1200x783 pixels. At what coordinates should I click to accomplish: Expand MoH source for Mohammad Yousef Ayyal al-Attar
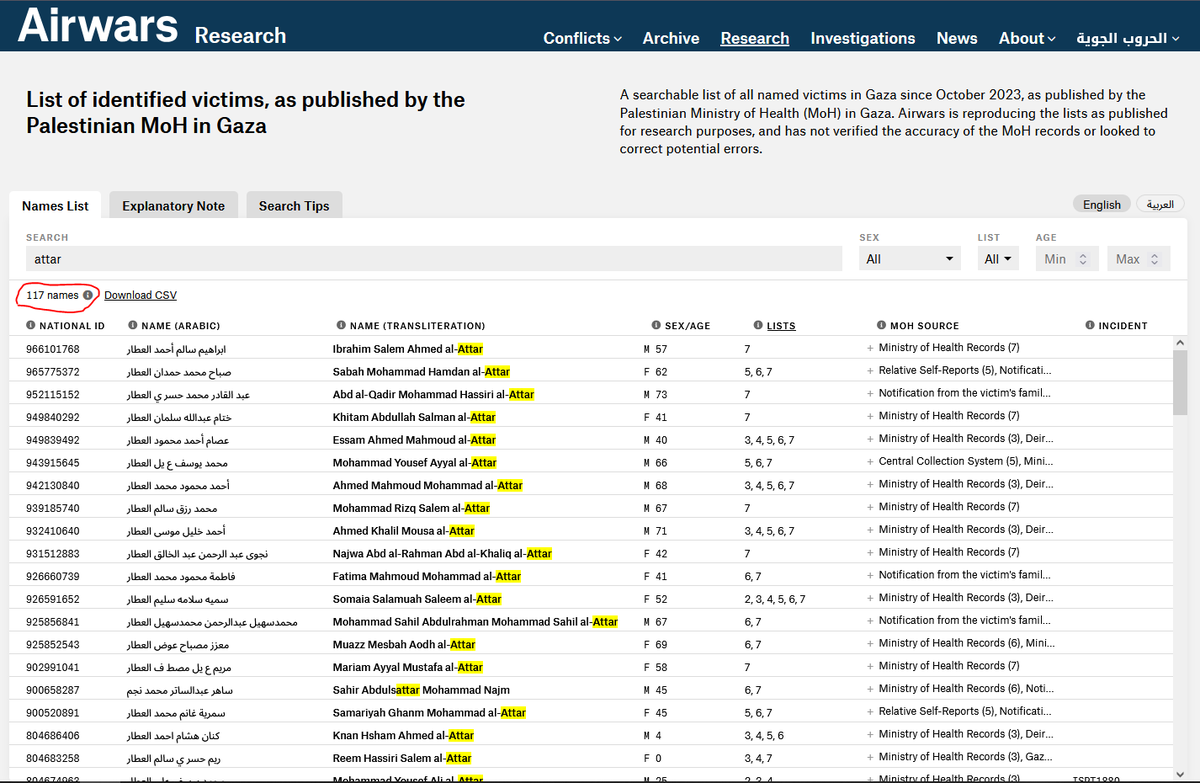[x=870, y=462]
